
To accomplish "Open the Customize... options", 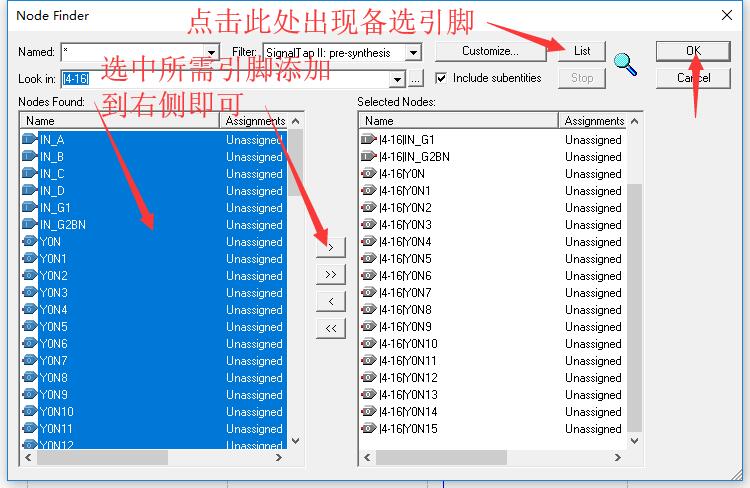I will point(490,51).
